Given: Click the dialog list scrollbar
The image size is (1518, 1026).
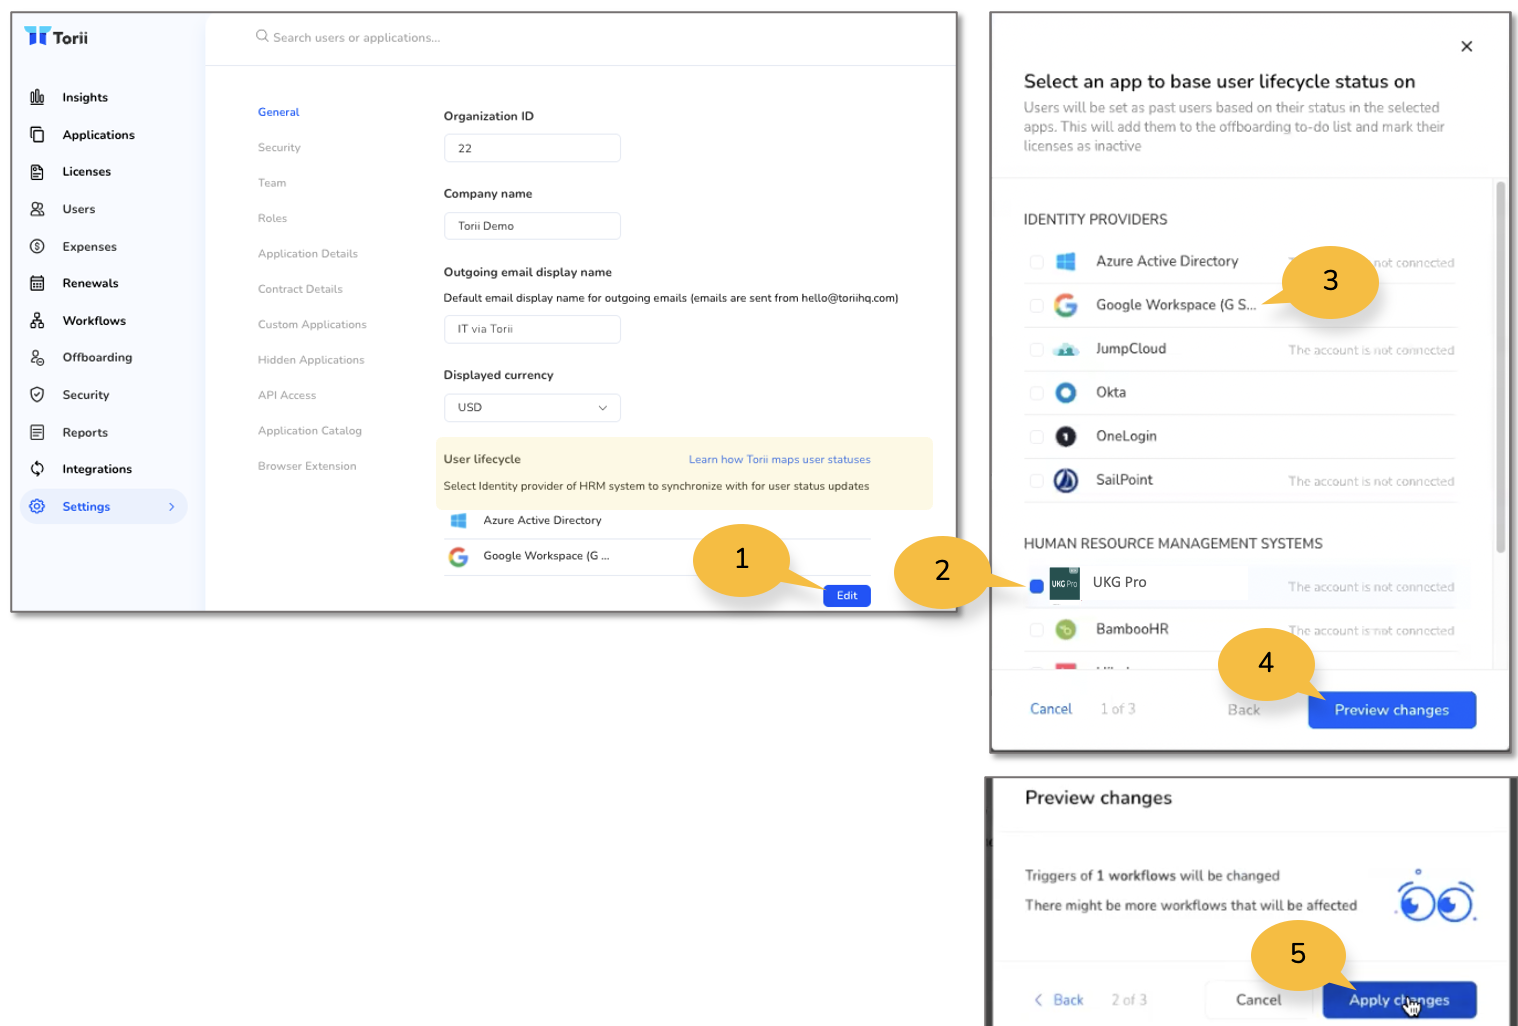Looking at the screenshot, I should pos(1500,367).
